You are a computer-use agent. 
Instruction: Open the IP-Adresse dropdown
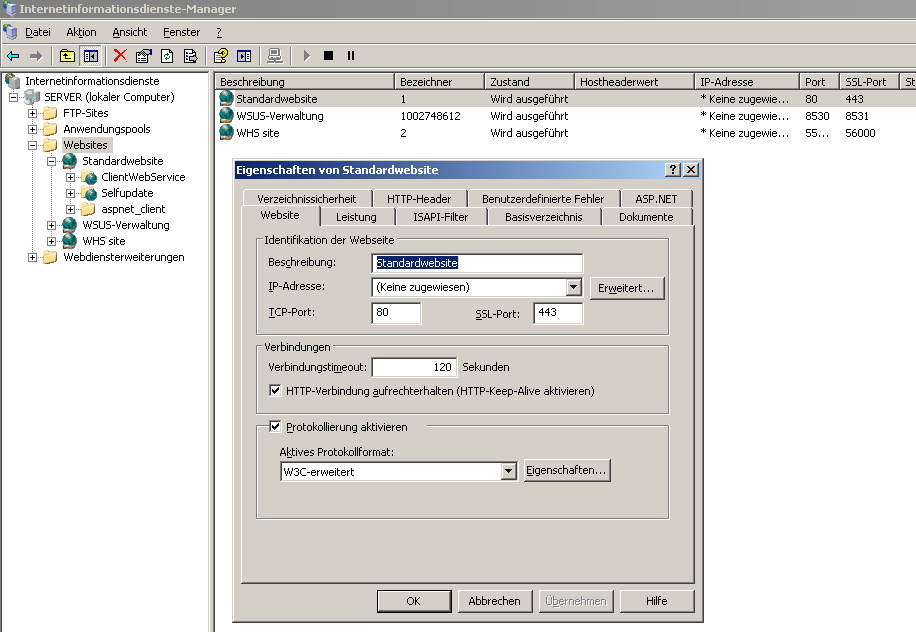[x=573, y=288]
